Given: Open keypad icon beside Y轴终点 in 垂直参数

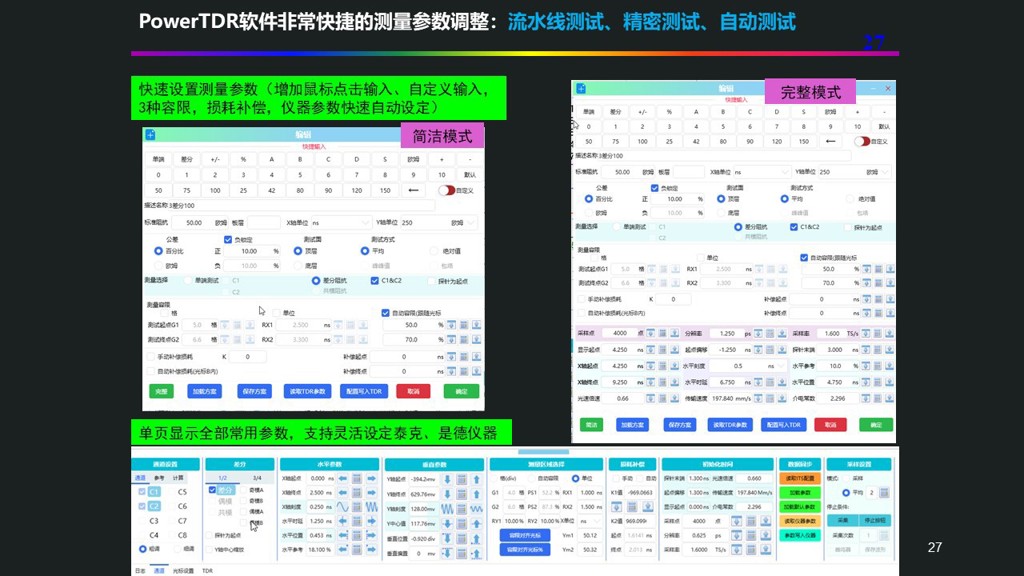Looking at the screenshot, I should click(x=462, y=494).
